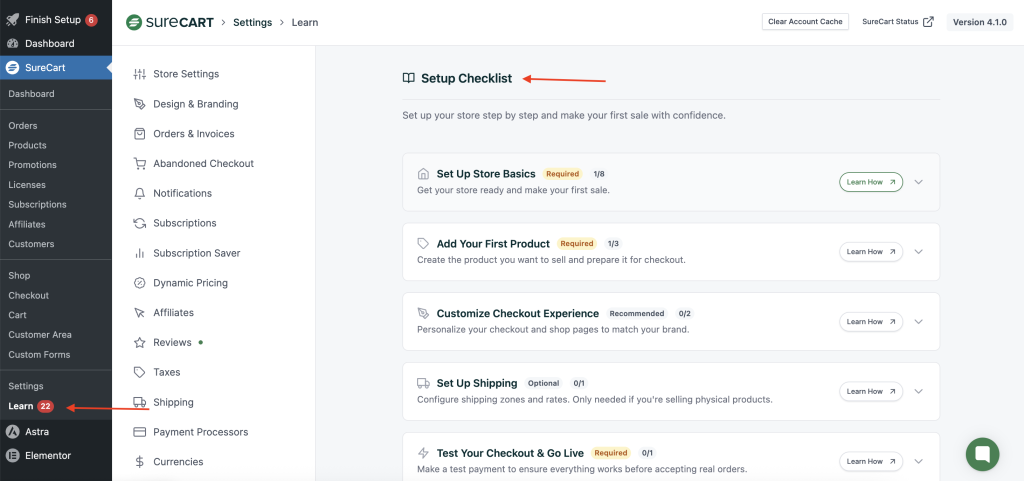
Task: Click the Astra icon in the sidebar
Action: pos(12,431)
